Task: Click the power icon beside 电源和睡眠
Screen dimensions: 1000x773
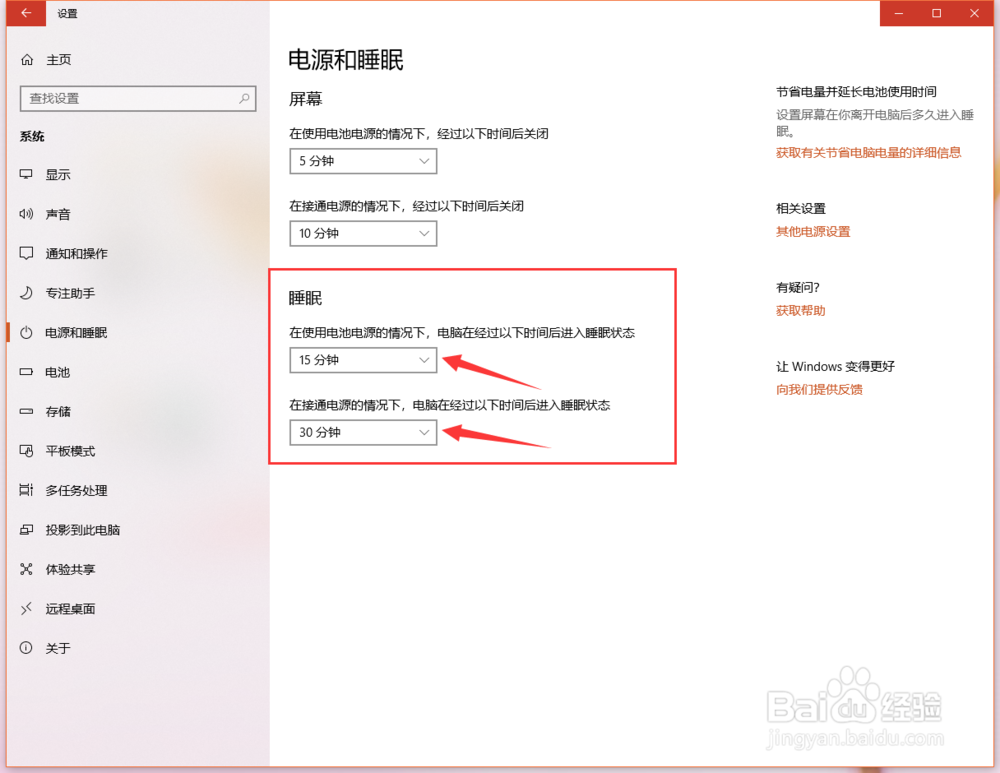Action: (x=26, y=332)
